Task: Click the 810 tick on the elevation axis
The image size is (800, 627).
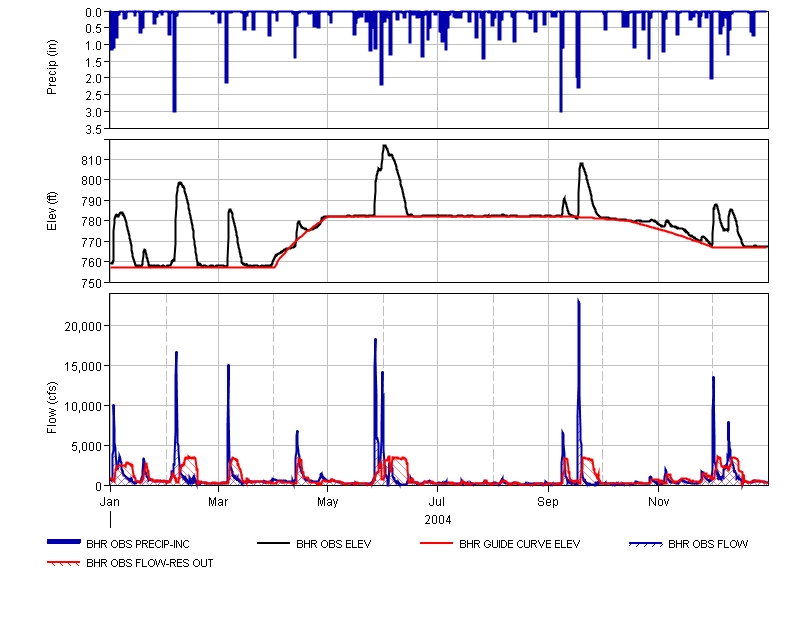Action: click(x=92, y=161)
